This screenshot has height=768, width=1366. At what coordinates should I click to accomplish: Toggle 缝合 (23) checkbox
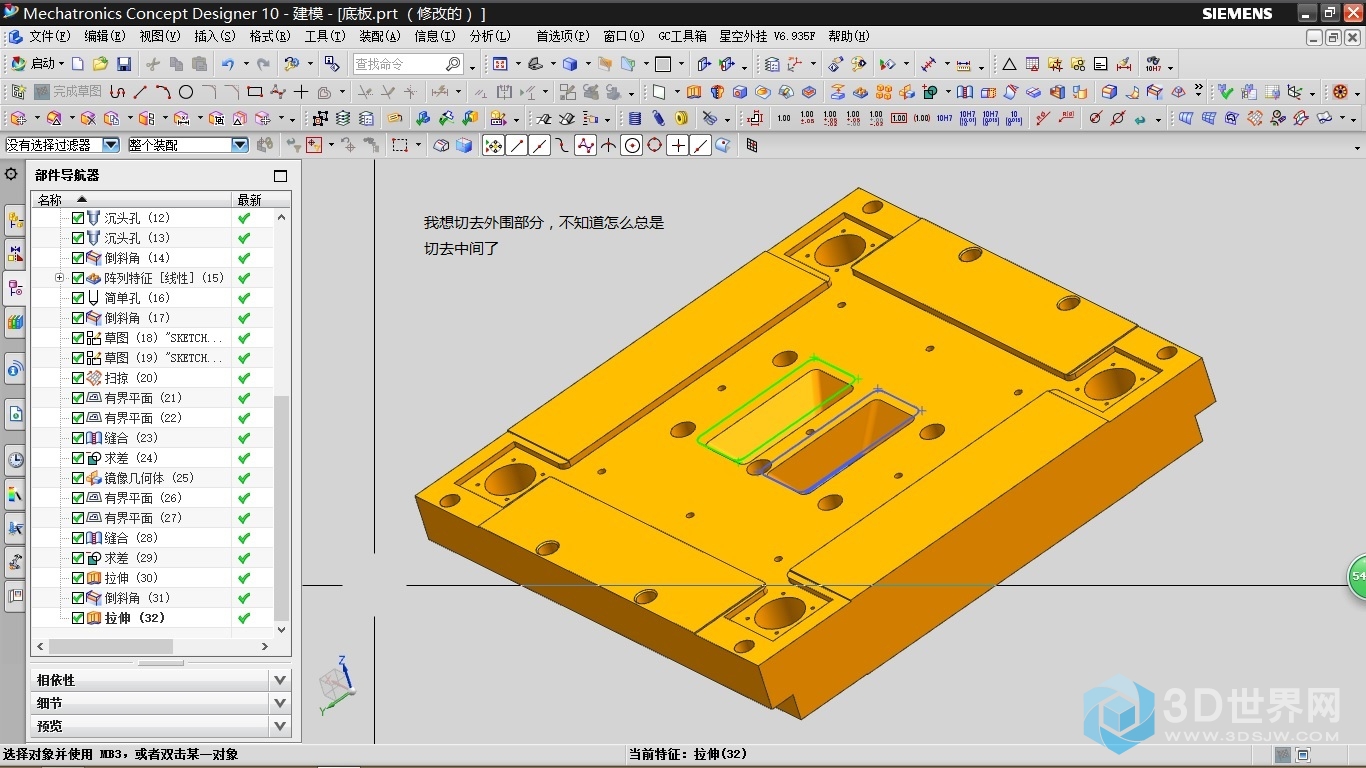(78, 438)
